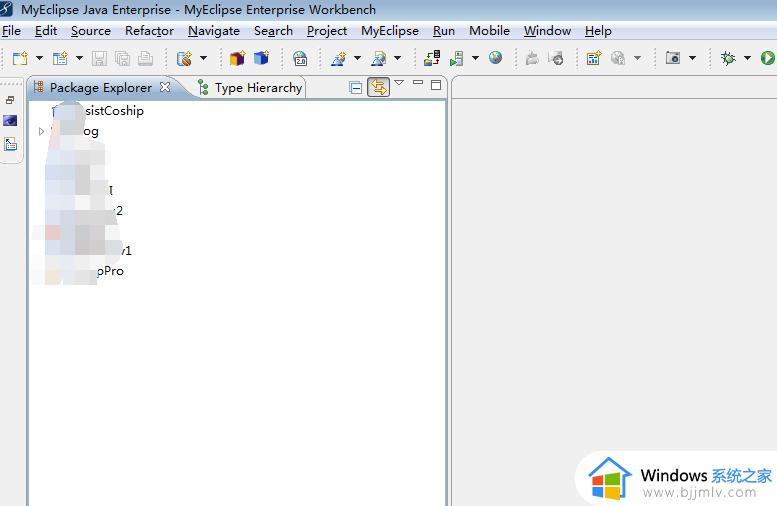This screenshot has width=777, height=506.
Task: Click the camera screenshot icon
Action: 672,58
